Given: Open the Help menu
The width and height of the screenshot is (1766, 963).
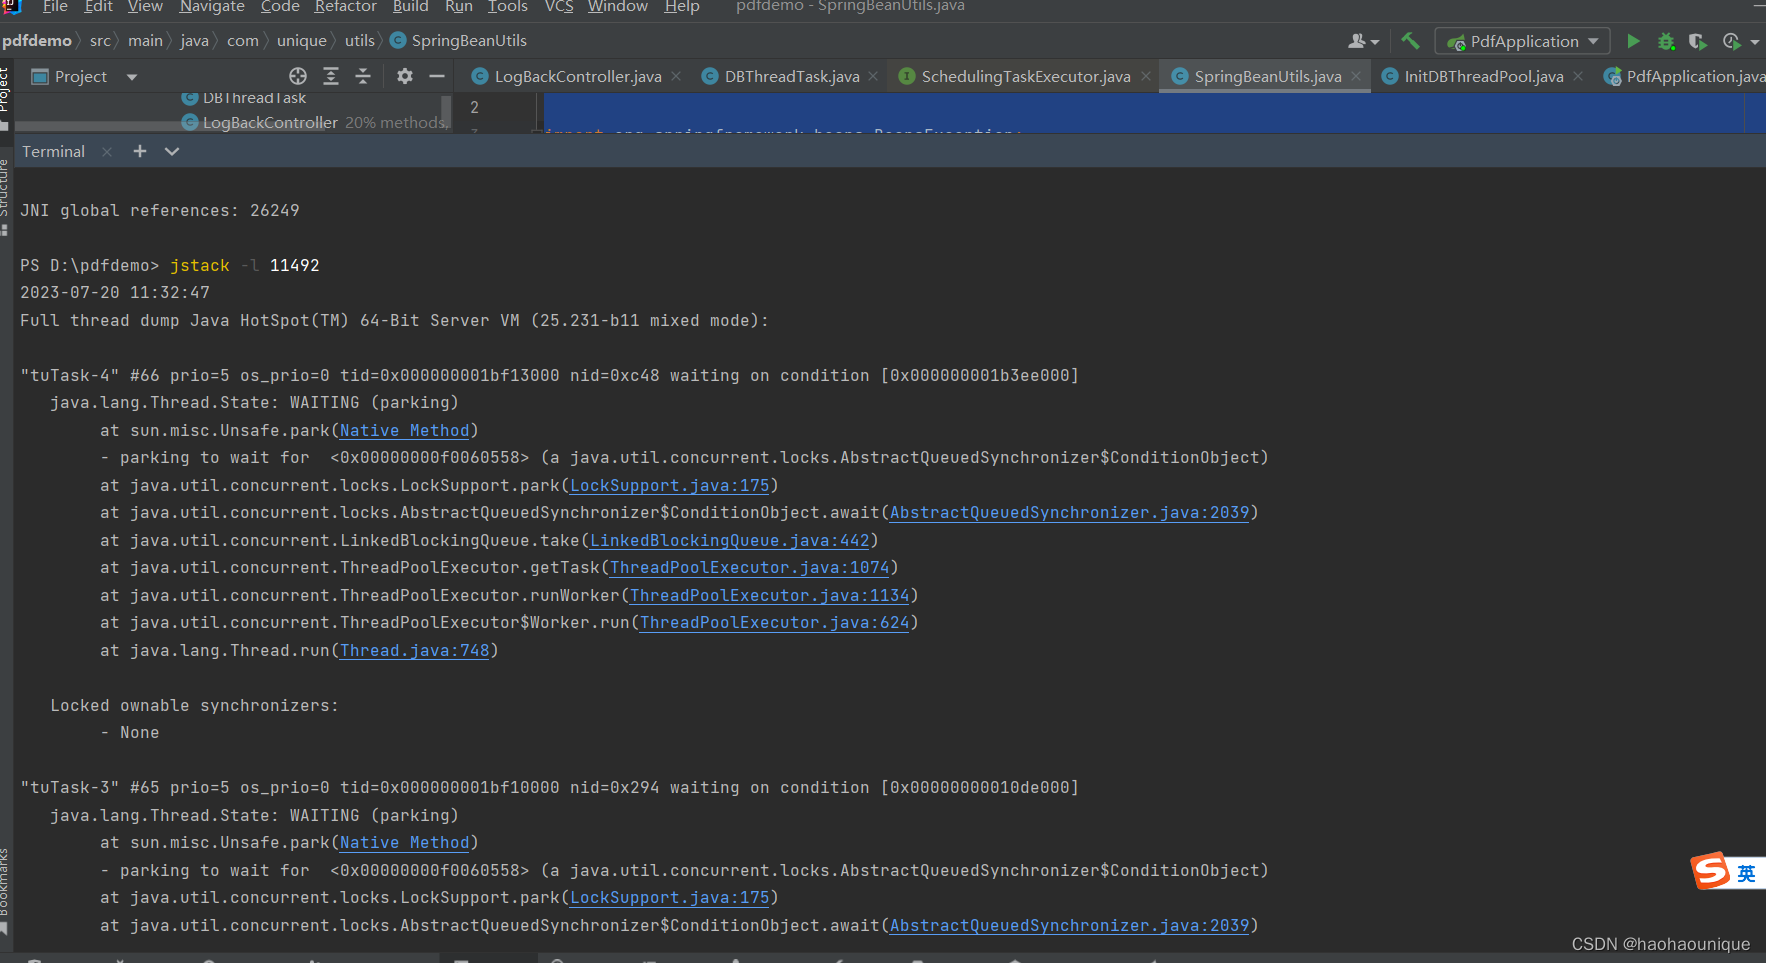Looking at the screenshot, I should [x=682, y=7].
